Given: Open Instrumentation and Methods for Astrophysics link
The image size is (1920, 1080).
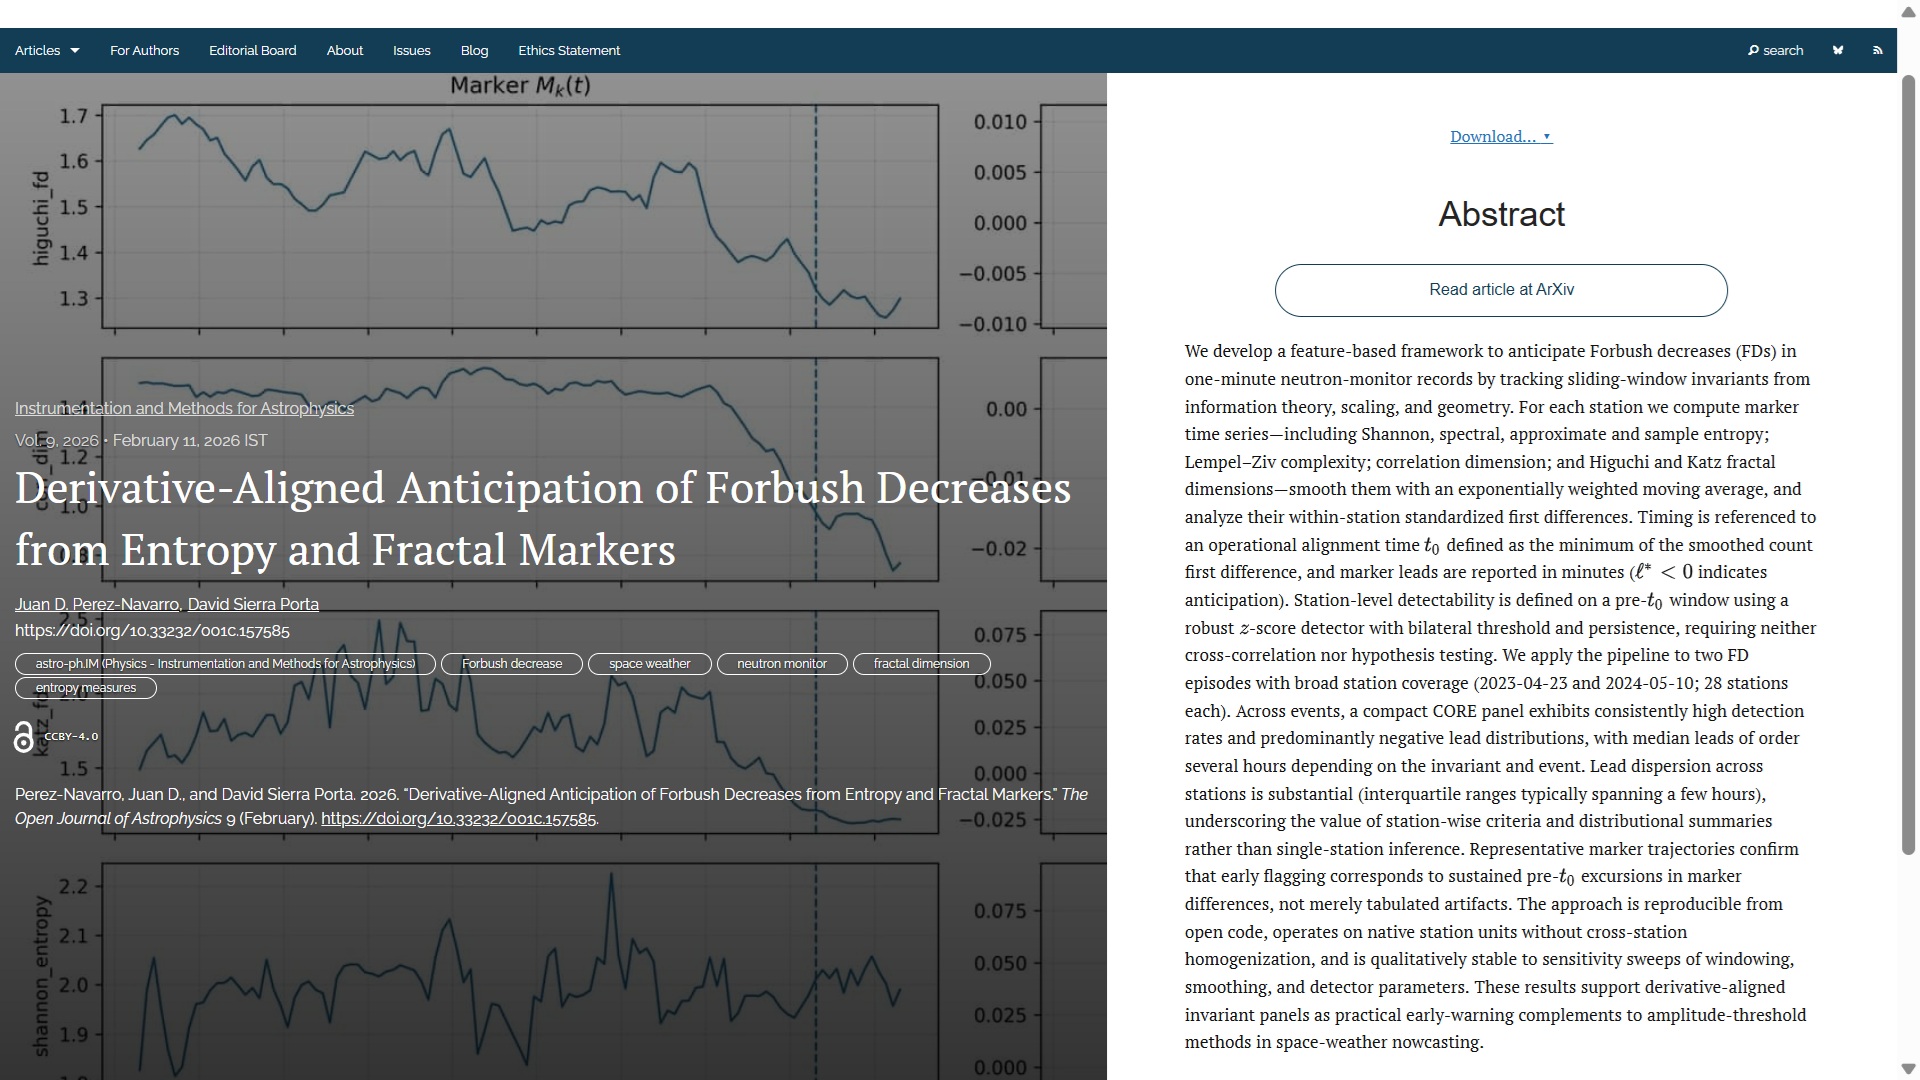Looking at the screenshot, I should tap(184, 408).
